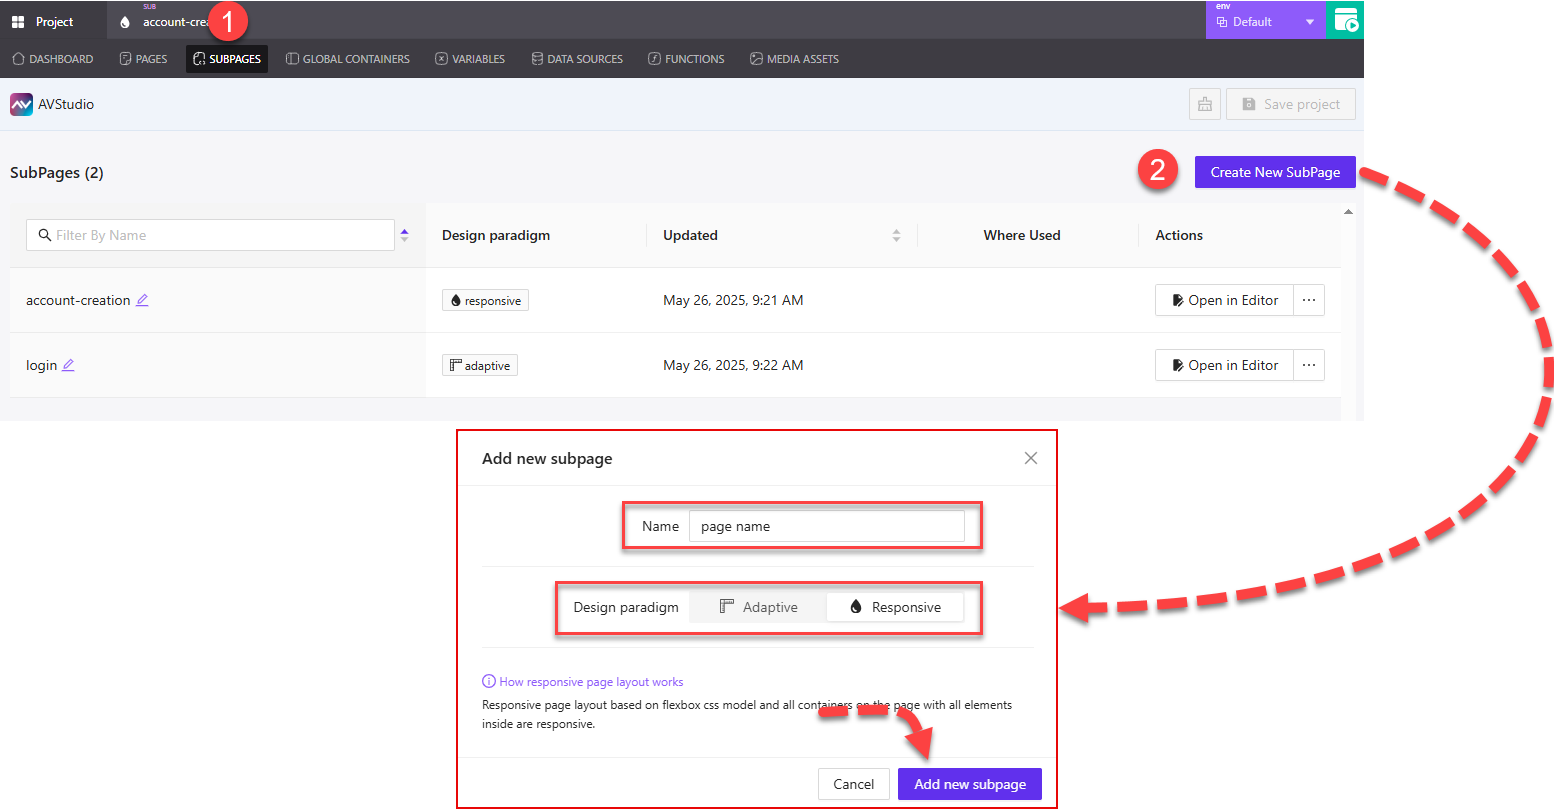The width and height of the screenshot is (1554, 809).
Task: Click the AVStudio logo icon
Action: point(21,103)
